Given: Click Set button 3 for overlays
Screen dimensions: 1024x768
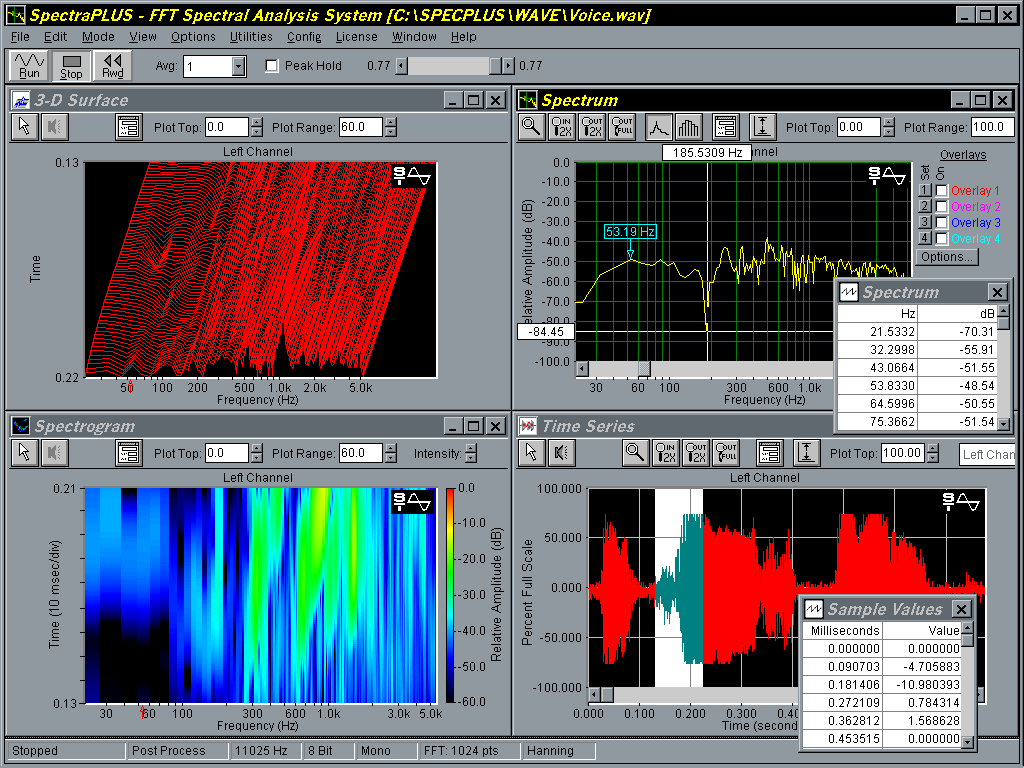Looking at the screenshot, I should (x=925, y=223).
